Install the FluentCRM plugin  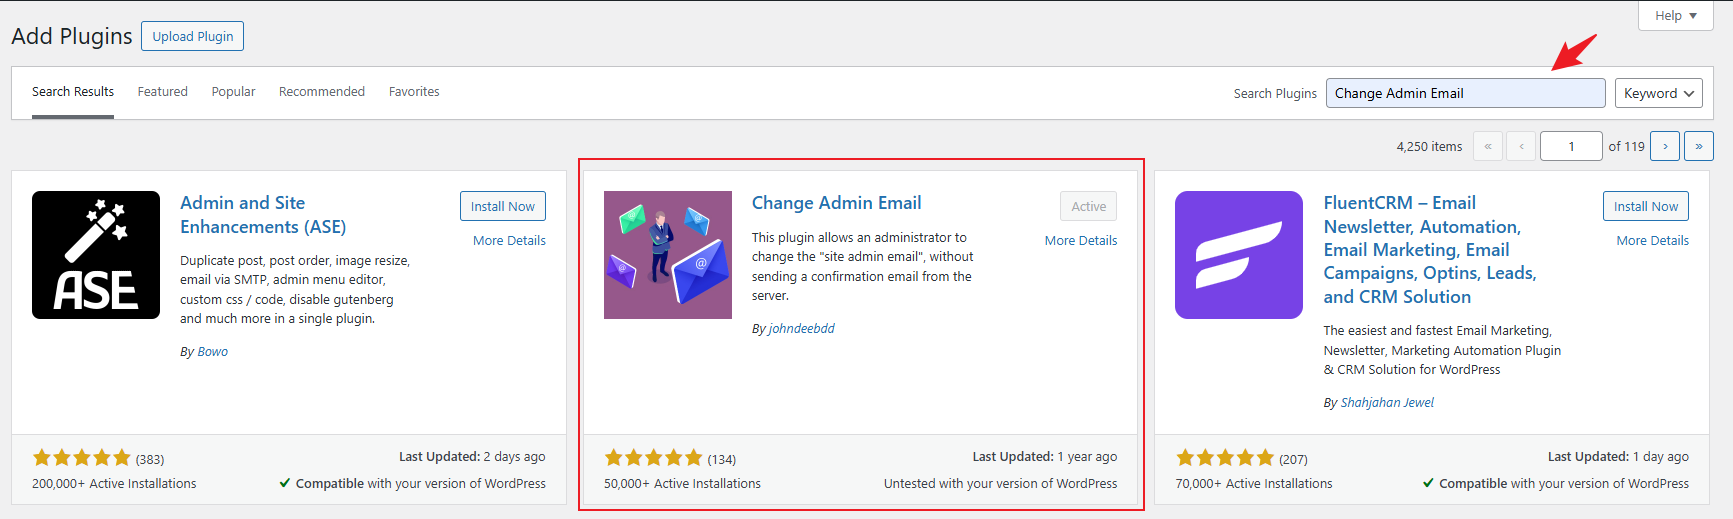click(x=1646, y=206)
